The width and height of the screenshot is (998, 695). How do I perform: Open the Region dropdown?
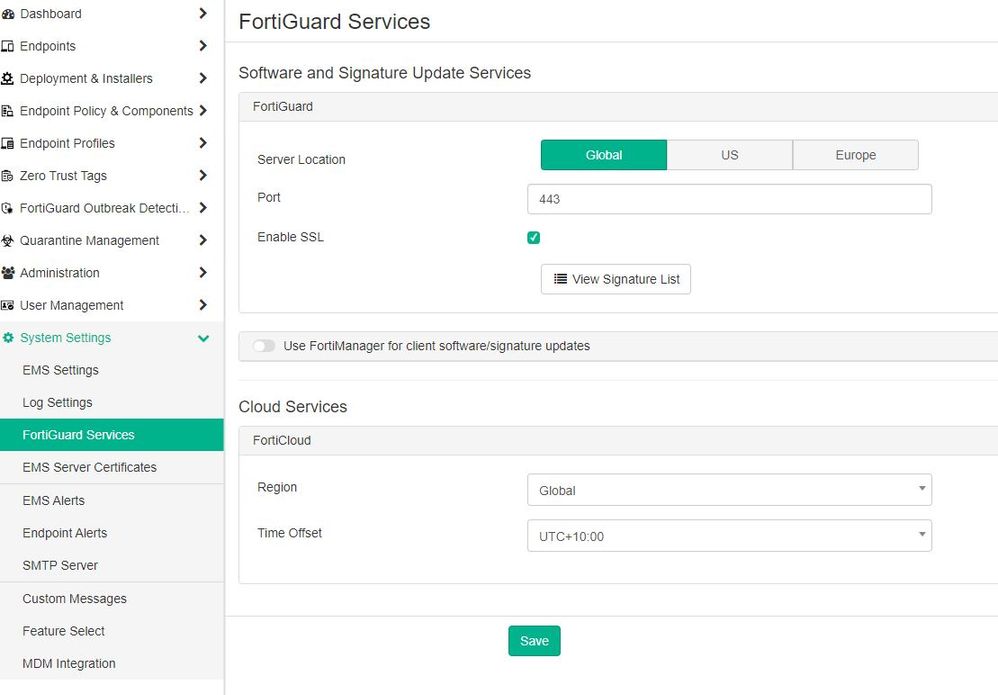tap(729, 490)
